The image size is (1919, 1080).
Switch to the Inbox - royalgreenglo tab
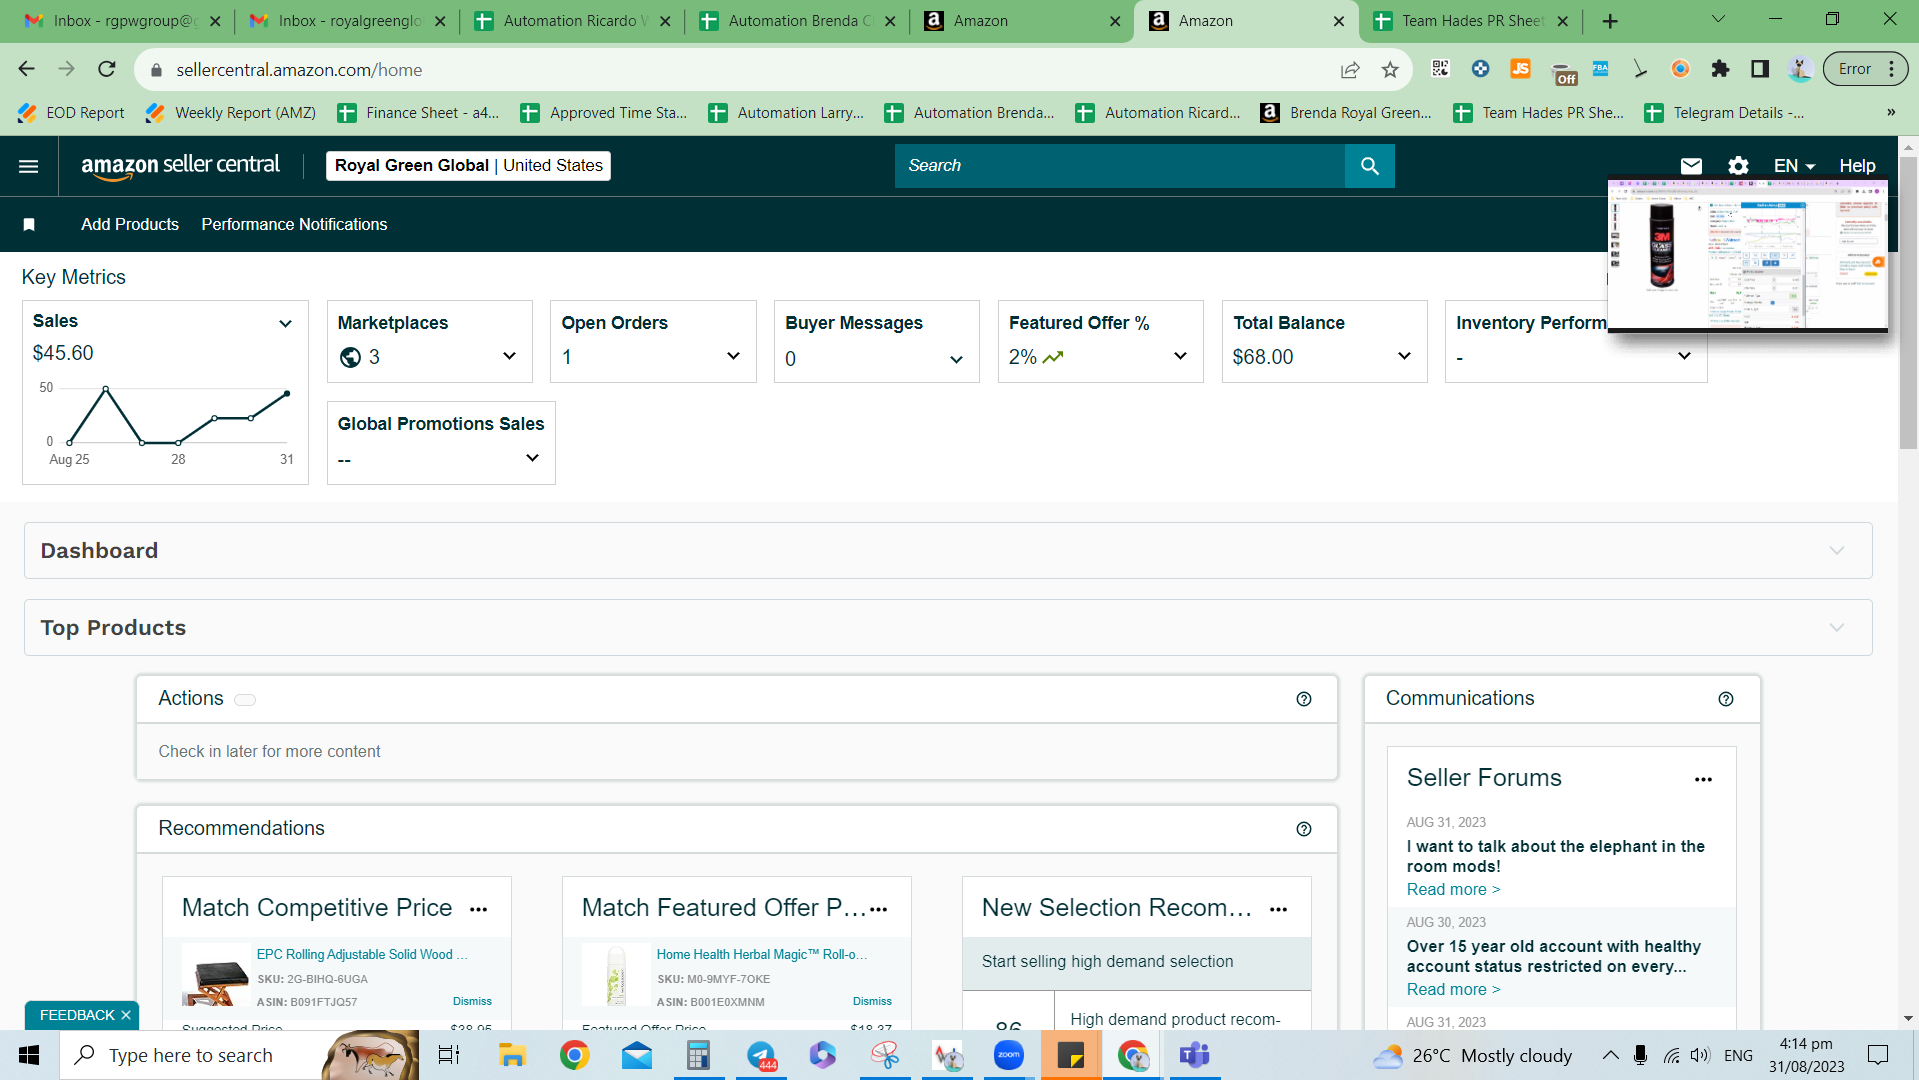pos(348,21)
